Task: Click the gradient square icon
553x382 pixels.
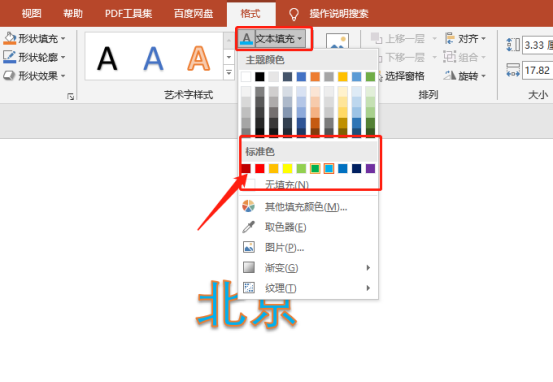Action: pos(249,267)
